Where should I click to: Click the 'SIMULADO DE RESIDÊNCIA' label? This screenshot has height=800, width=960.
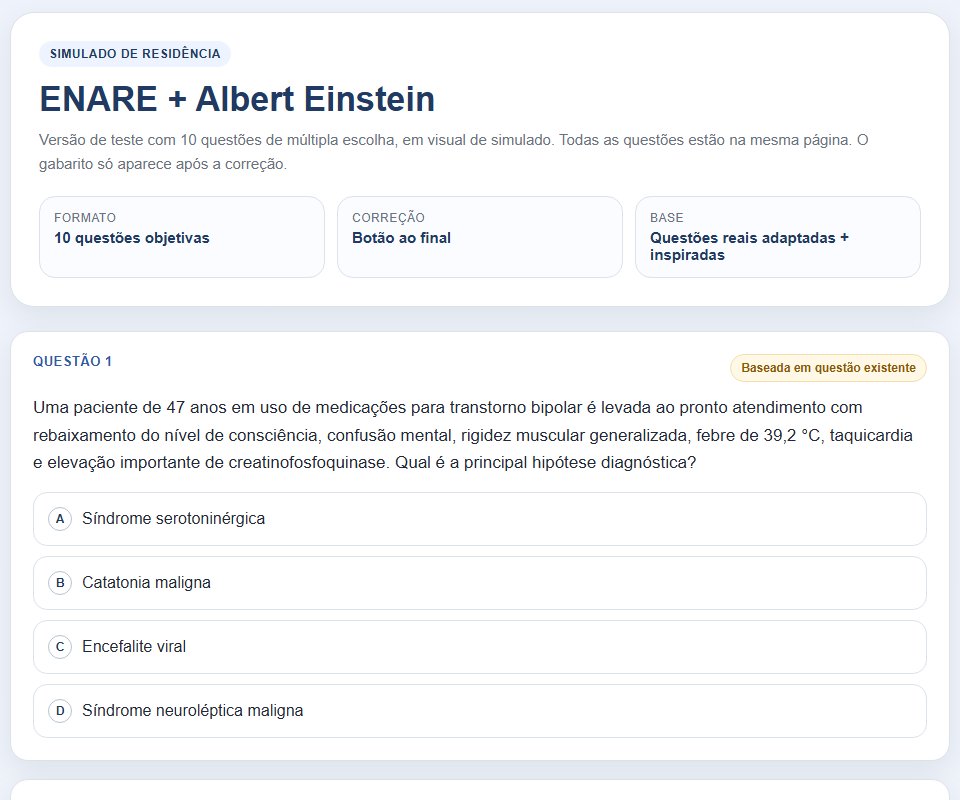pyautogui.click(x=135, y=54)
